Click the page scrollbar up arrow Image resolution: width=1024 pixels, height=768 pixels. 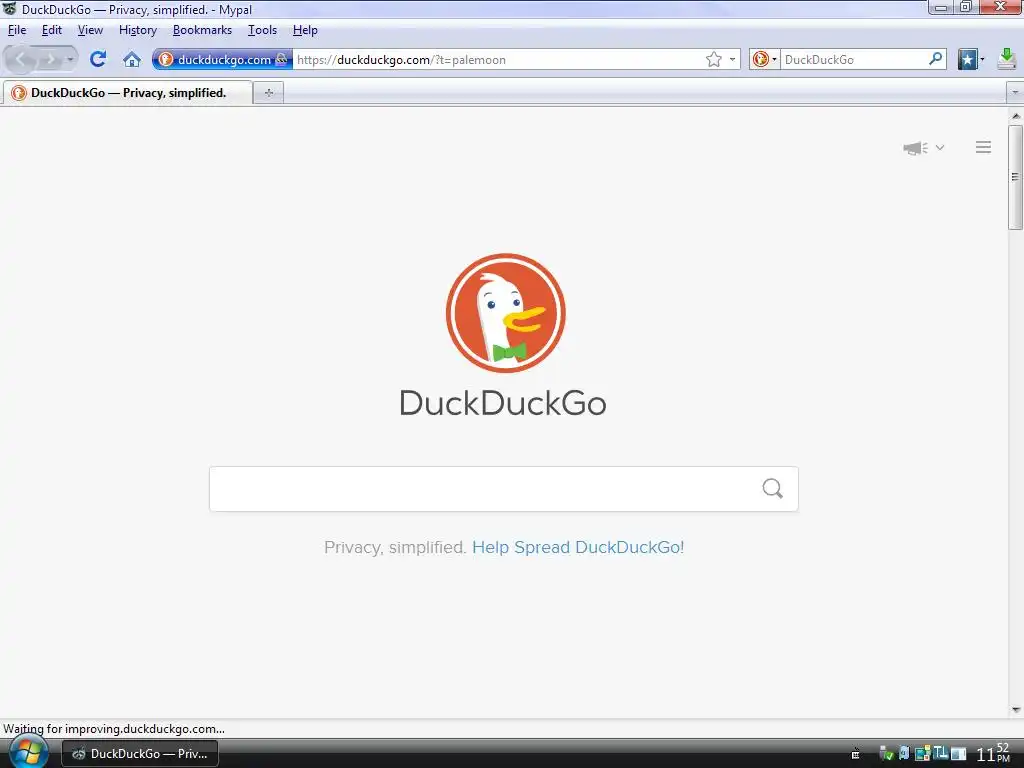(x=1016, y=116)
